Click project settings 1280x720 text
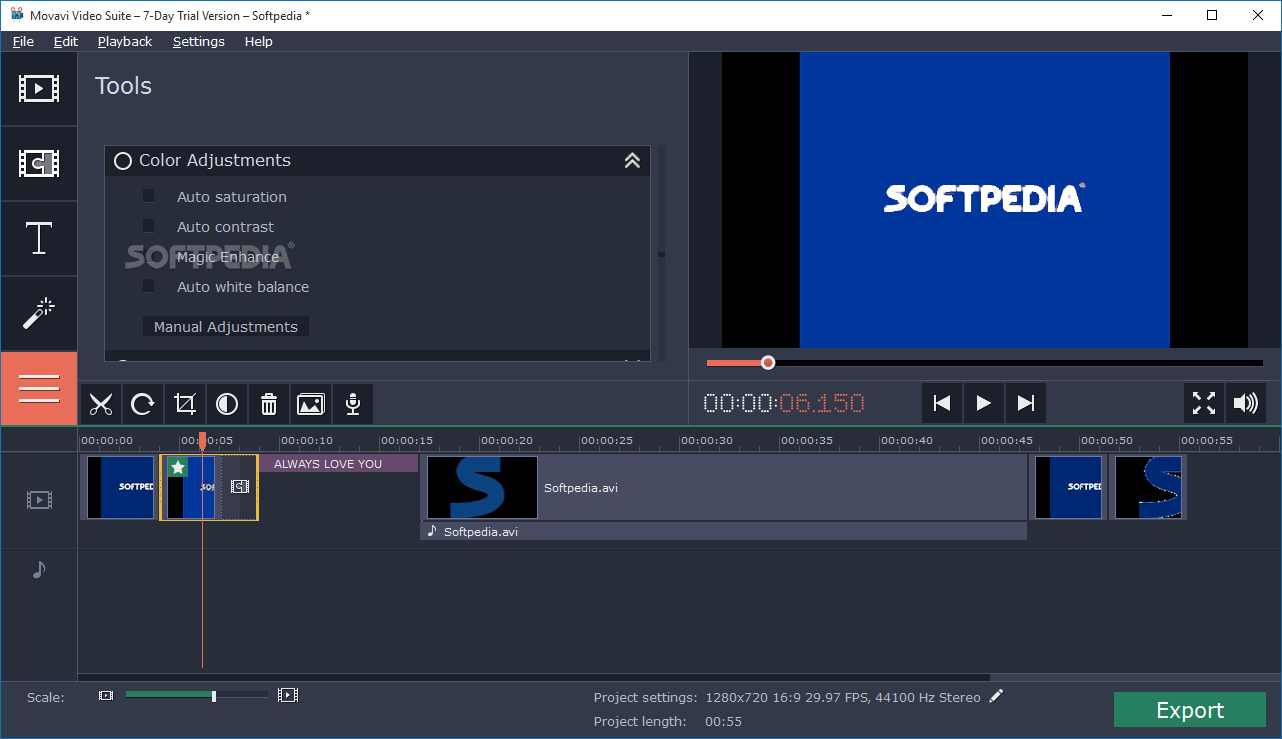 click(843, 697)
